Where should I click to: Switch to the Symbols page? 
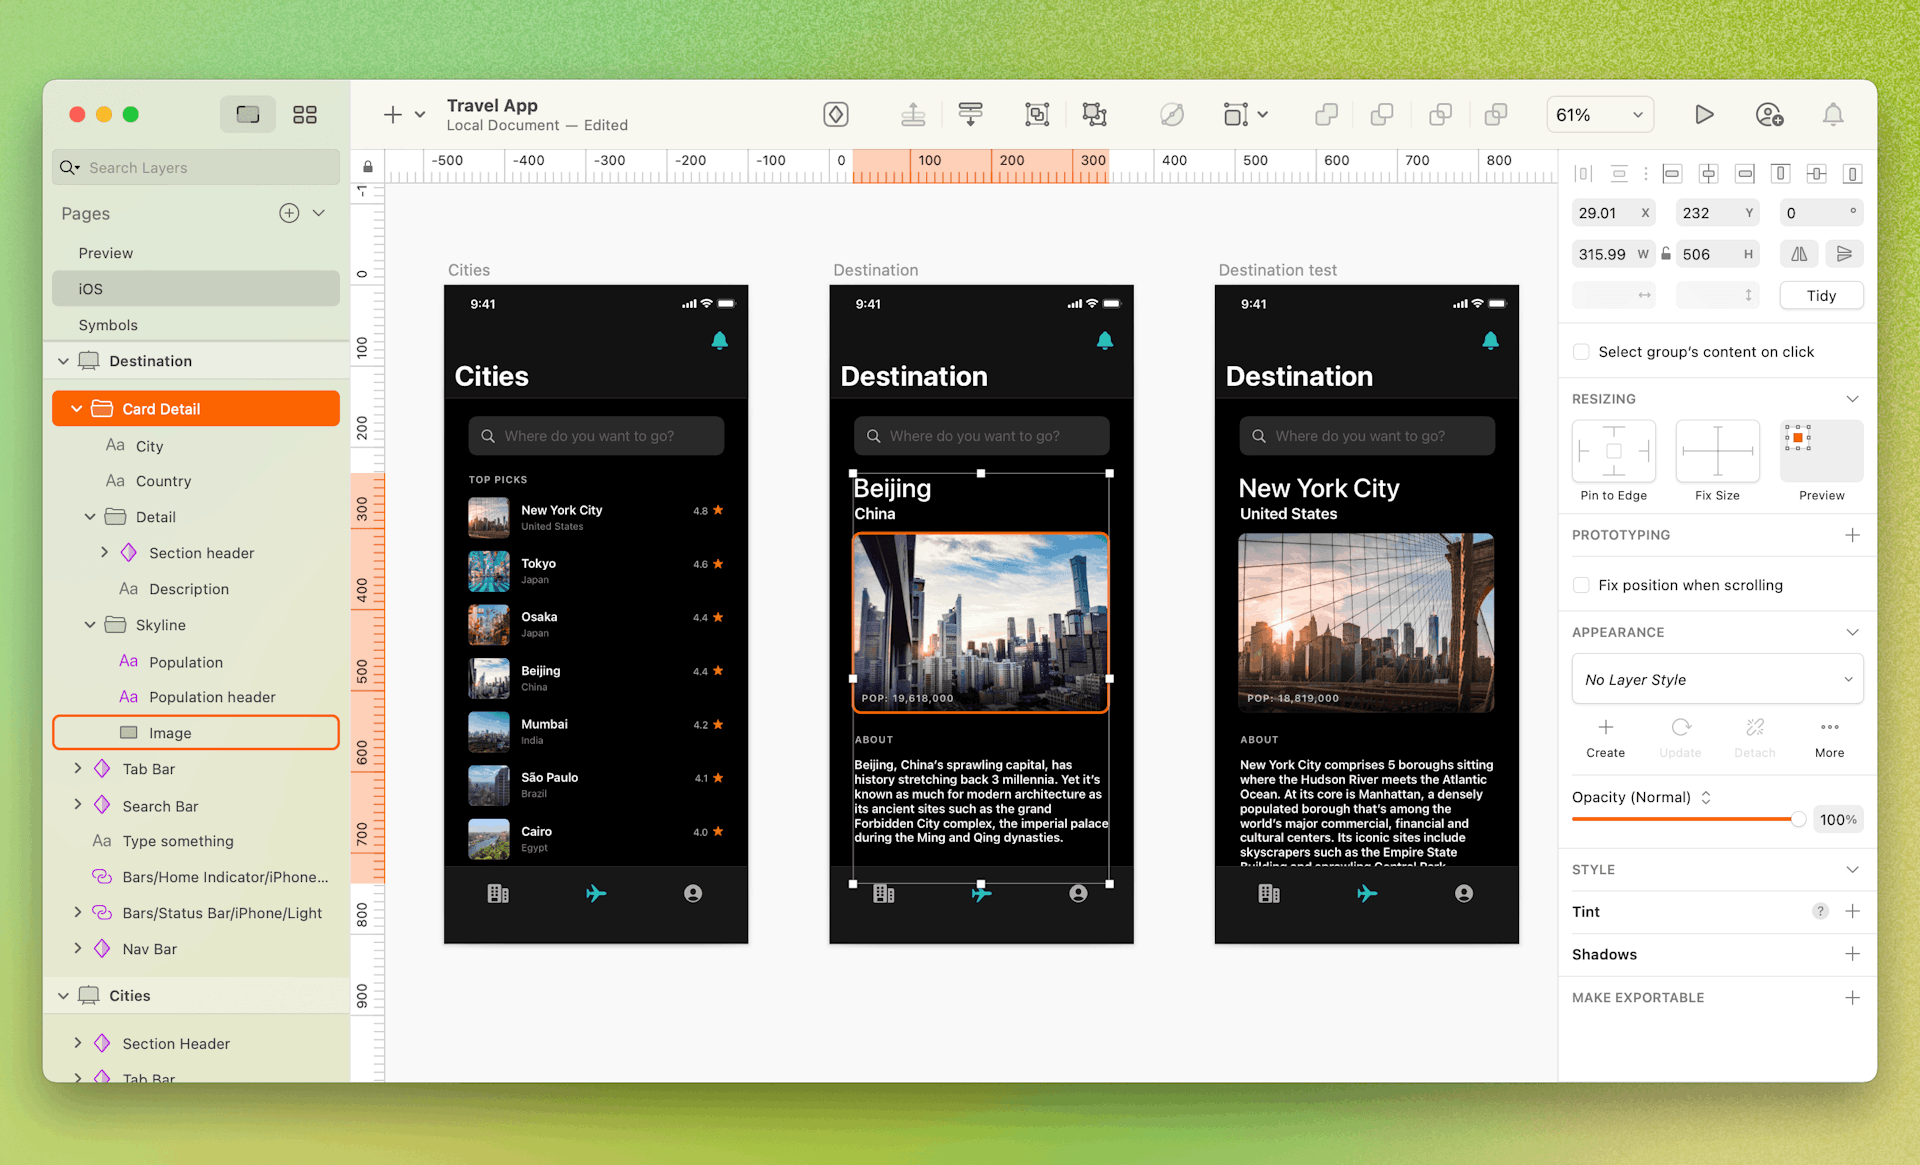(x=108, y=325)
